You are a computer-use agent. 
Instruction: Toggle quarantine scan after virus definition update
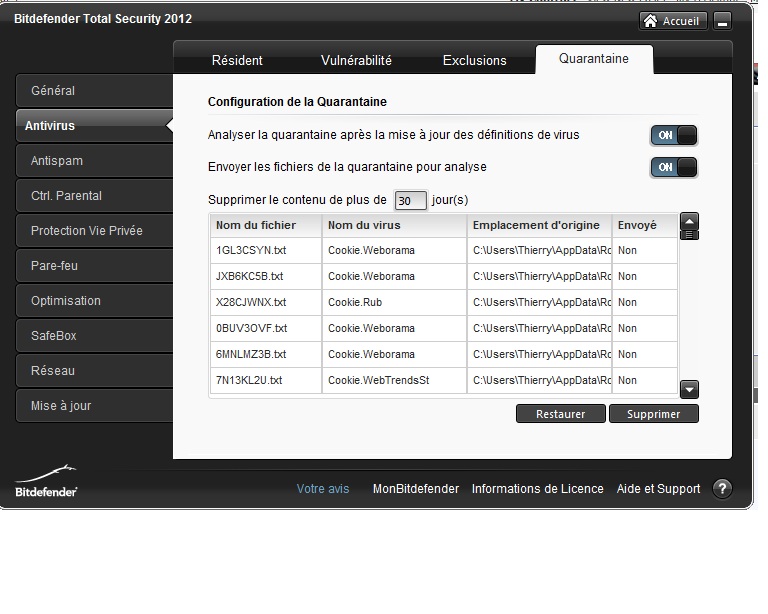click(673, 135)
